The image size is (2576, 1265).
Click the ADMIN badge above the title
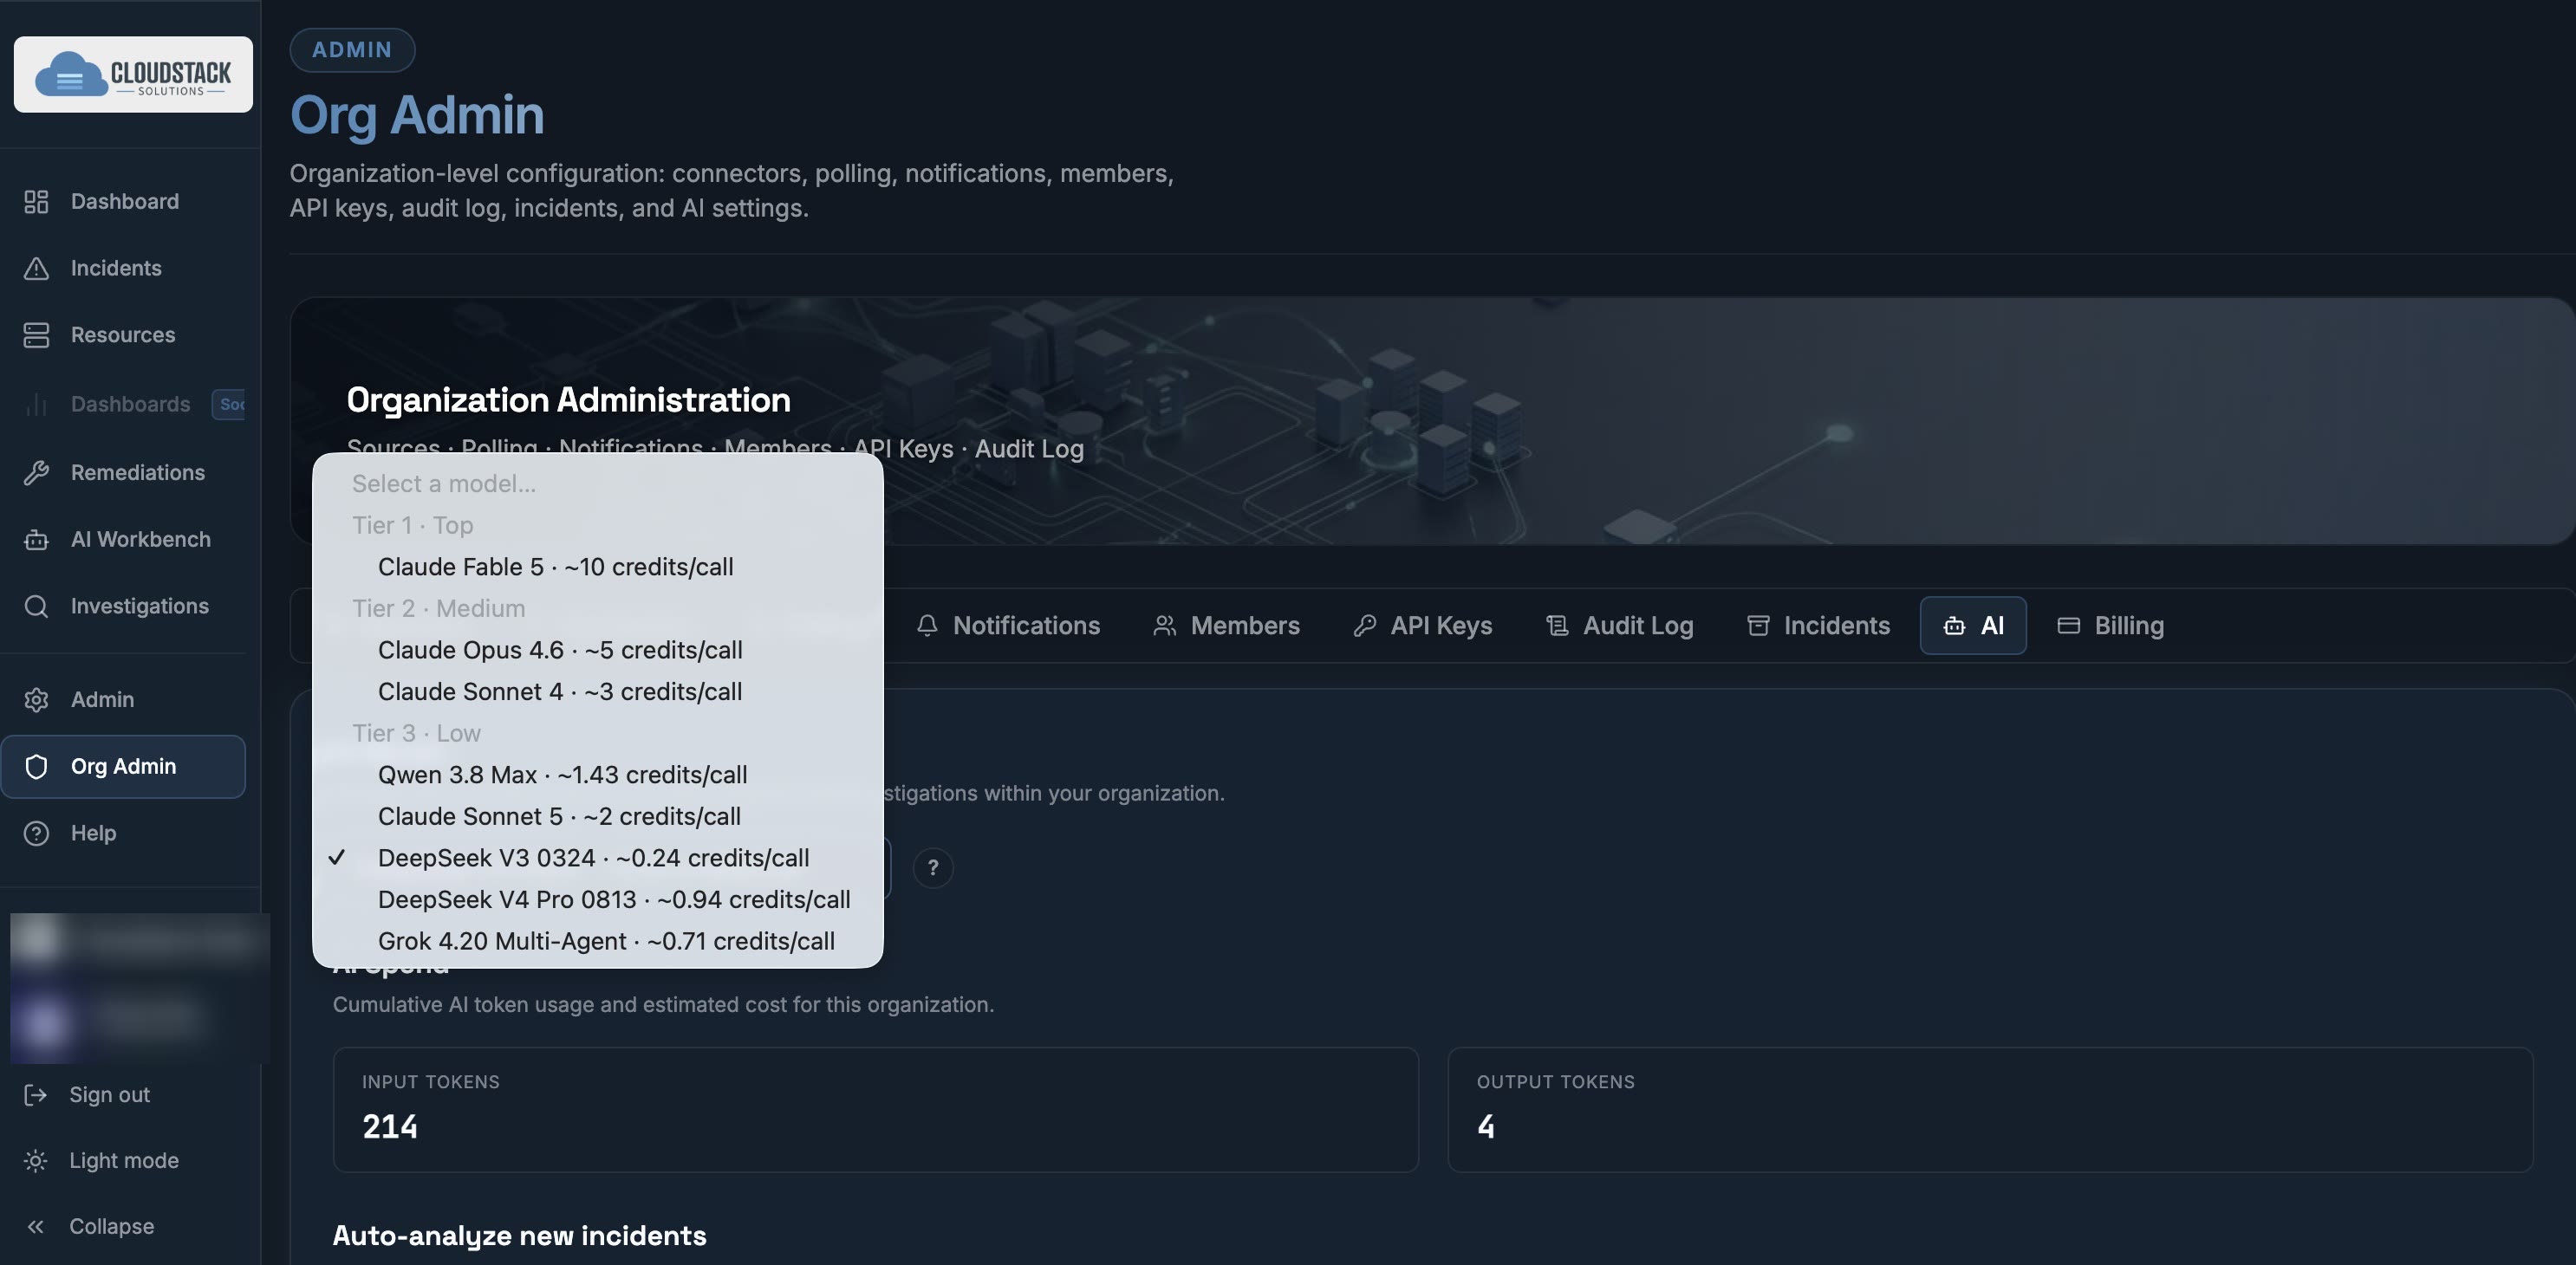pos(352,50)
